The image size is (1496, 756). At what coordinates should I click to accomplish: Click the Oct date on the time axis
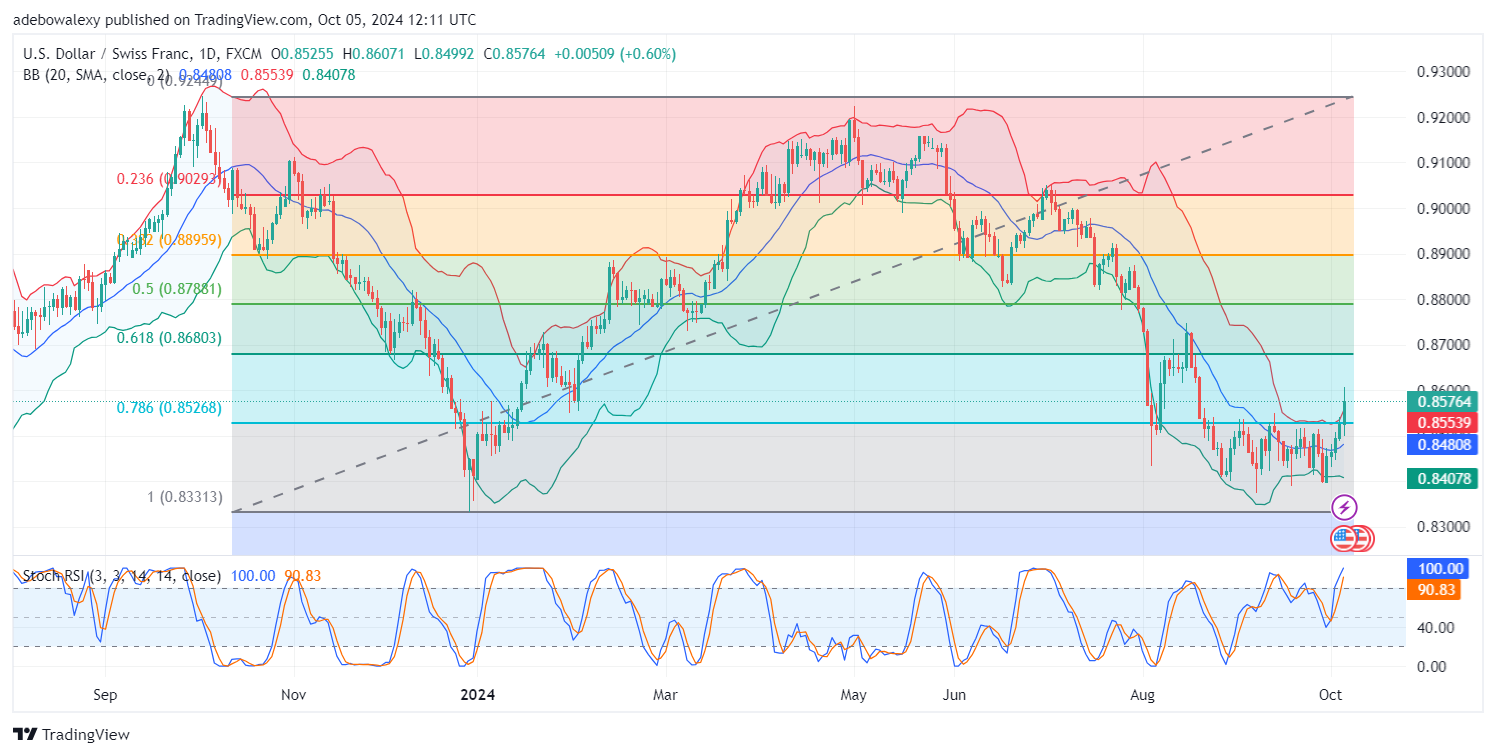[1331, 693]
